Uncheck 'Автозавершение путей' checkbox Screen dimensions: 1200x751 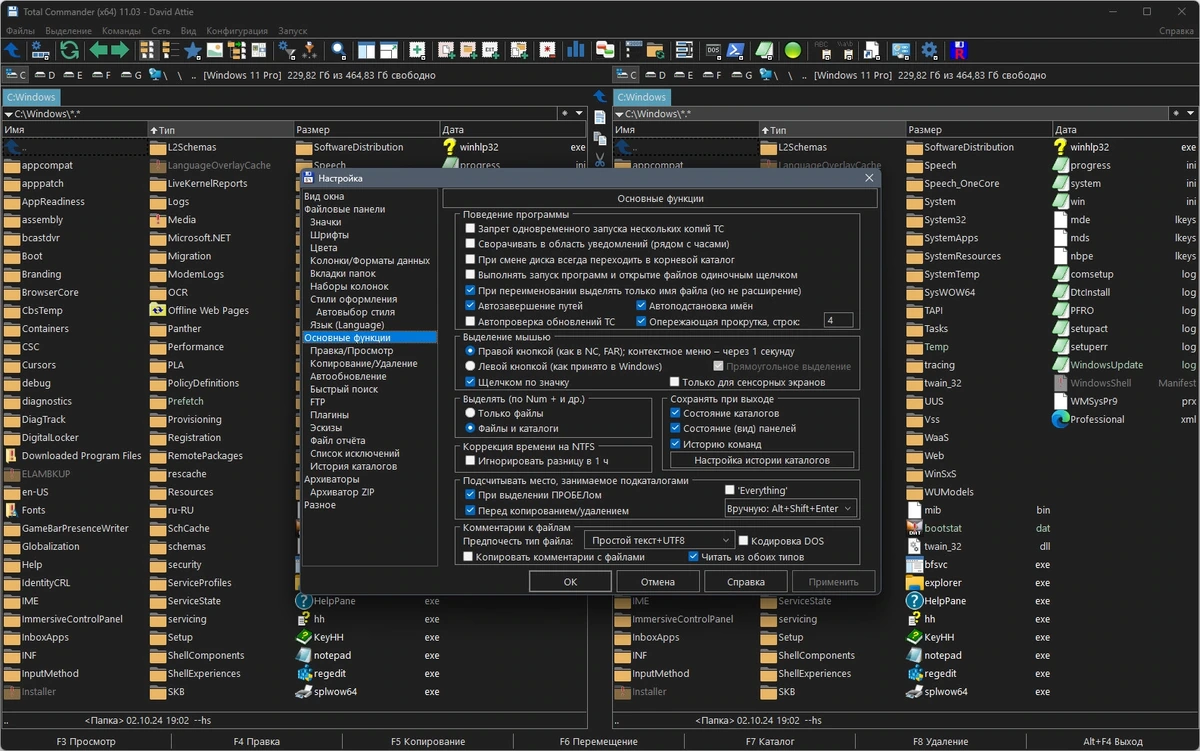click(471, 306)
